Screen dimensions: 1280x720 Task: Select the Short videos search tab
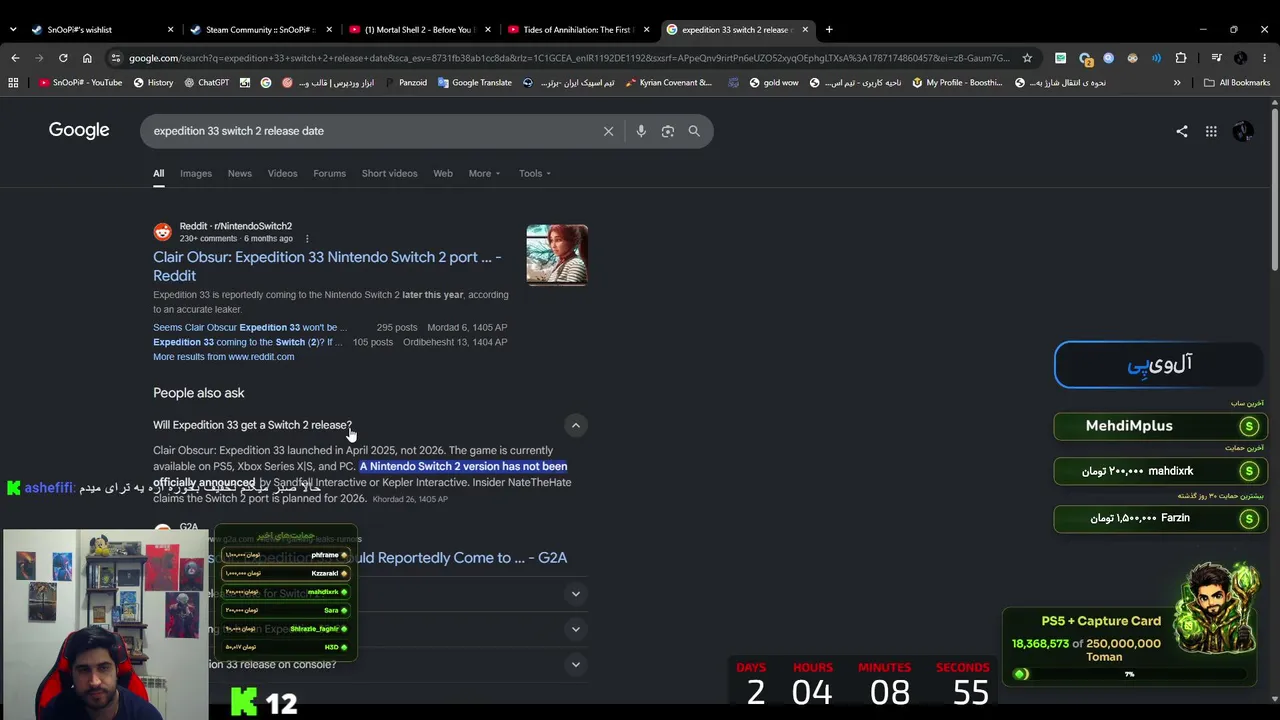pos(389,173)
